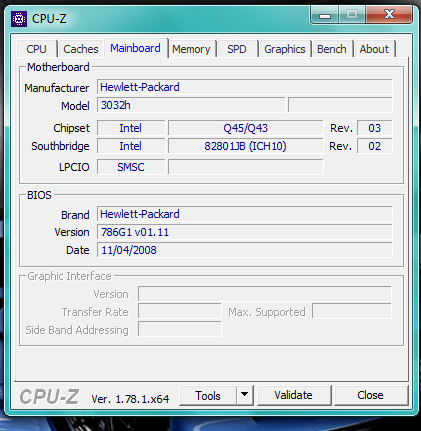Image resolution: width=421 pixels, height=431 pixels.
Task: Click the version text Ver. 1.78.1.x64
Action: (x=130, y=399)
